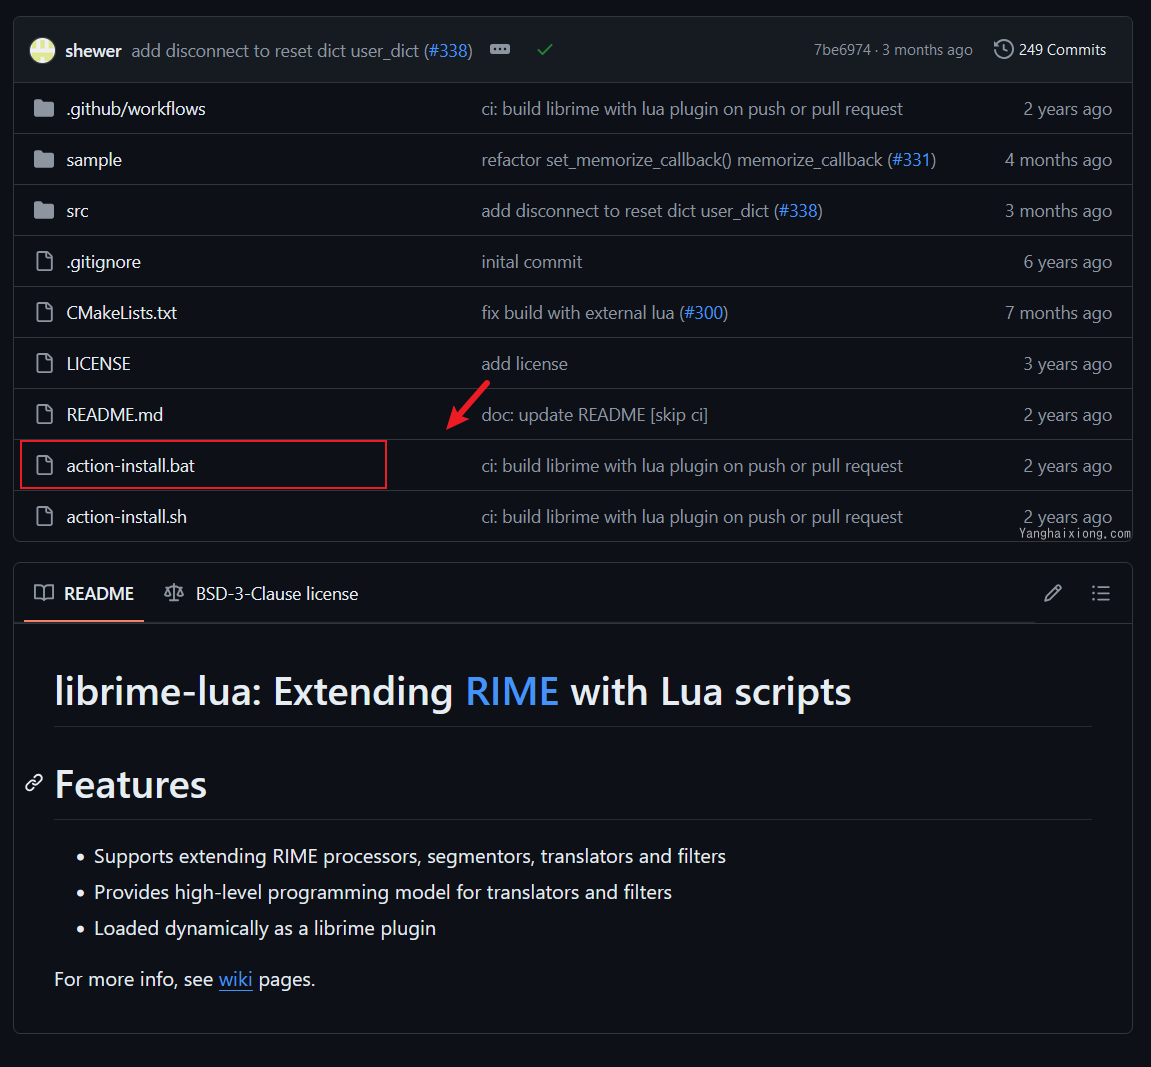Open the action-install.bat file
Viewport: 1151px width, 1067px height.
(131, 466)
